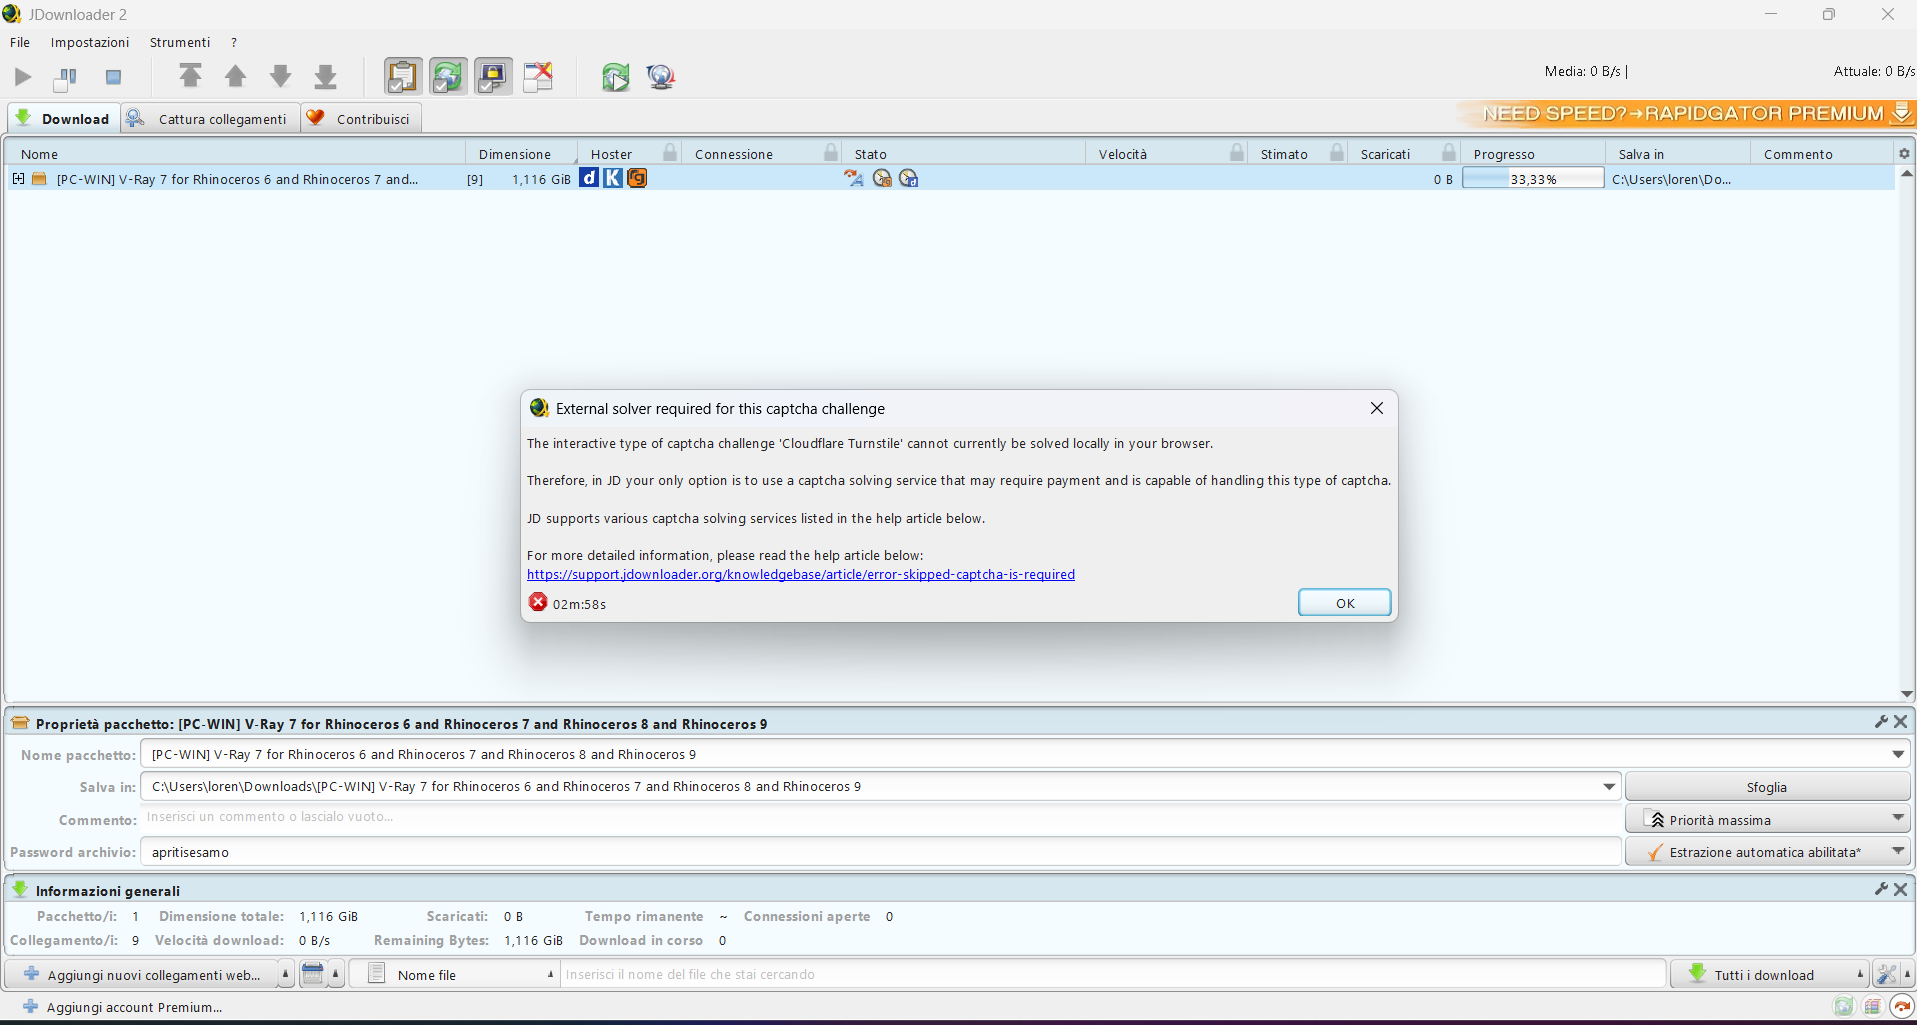
Task: Toggle clipboard monitoring
Action: tap(402, 76)
